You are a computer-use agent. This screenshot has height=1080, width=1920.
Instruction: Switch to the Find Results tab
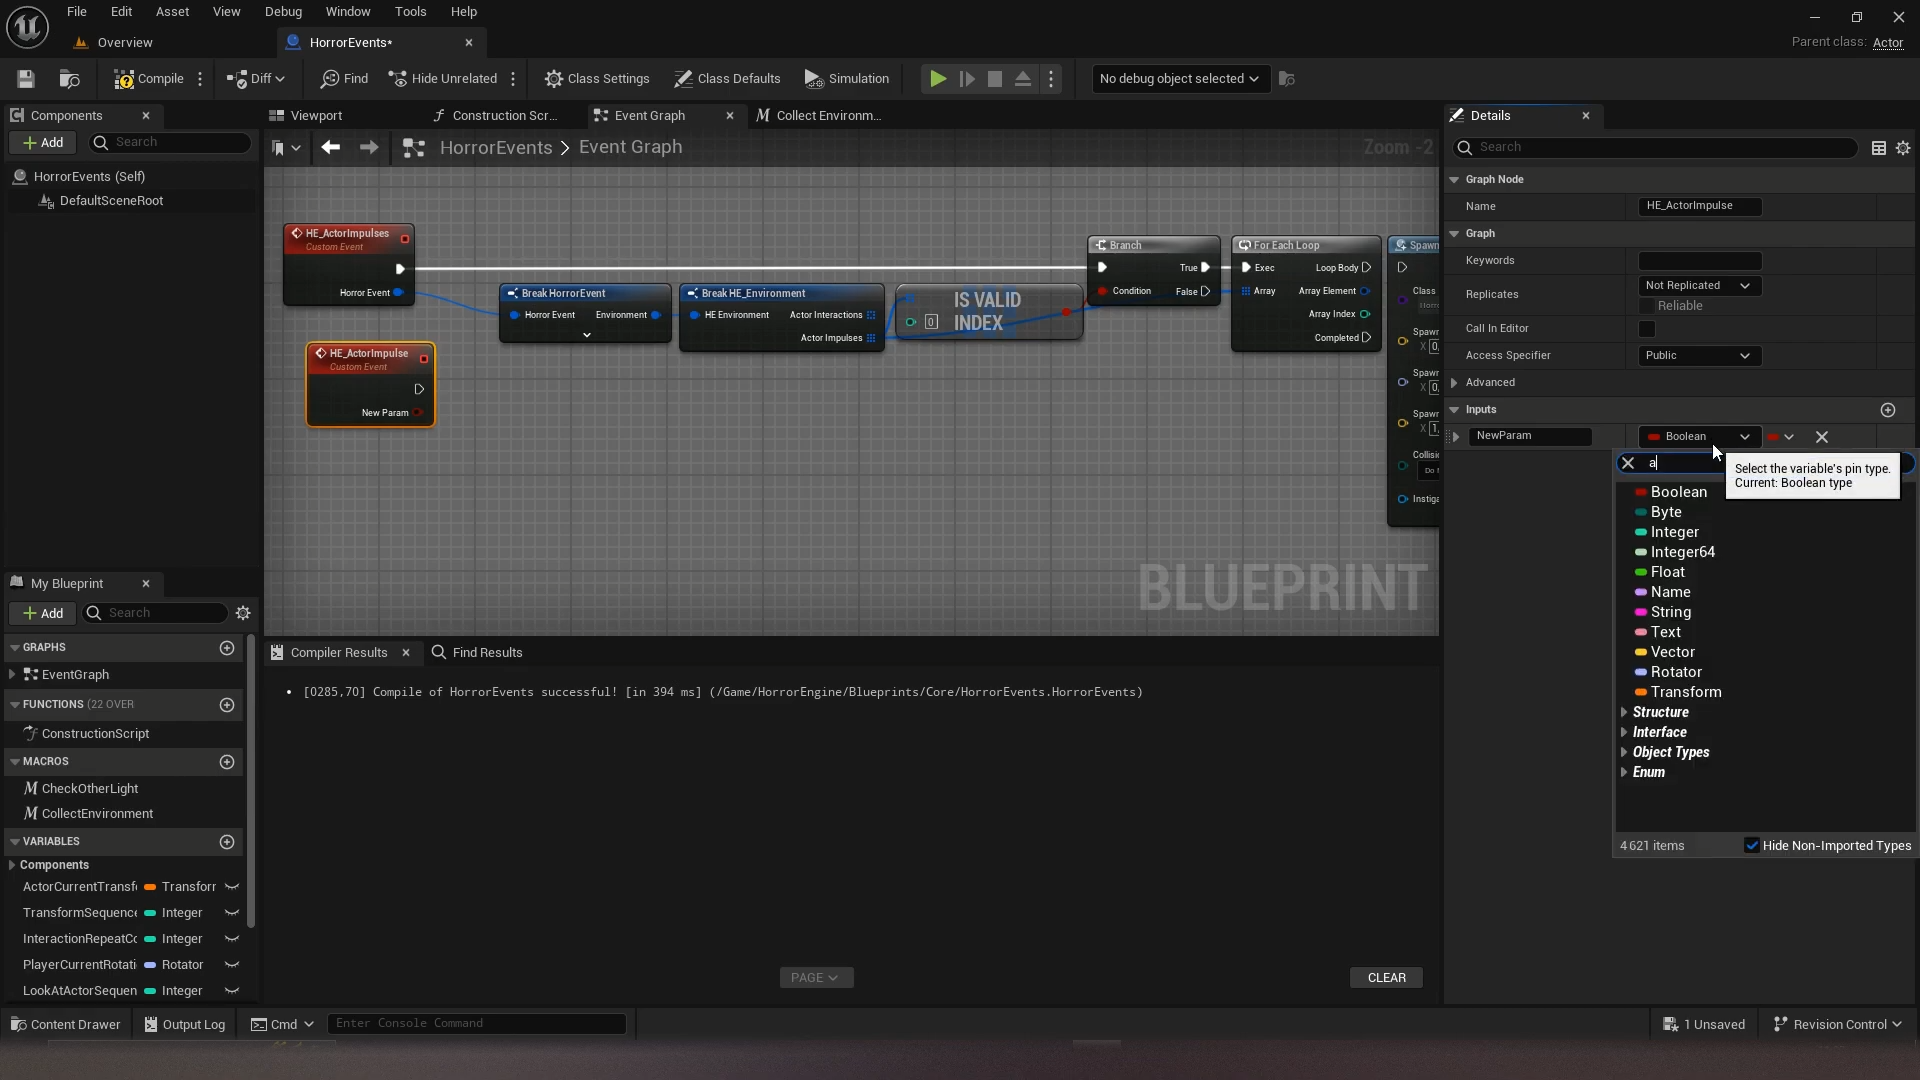[477, 653]
